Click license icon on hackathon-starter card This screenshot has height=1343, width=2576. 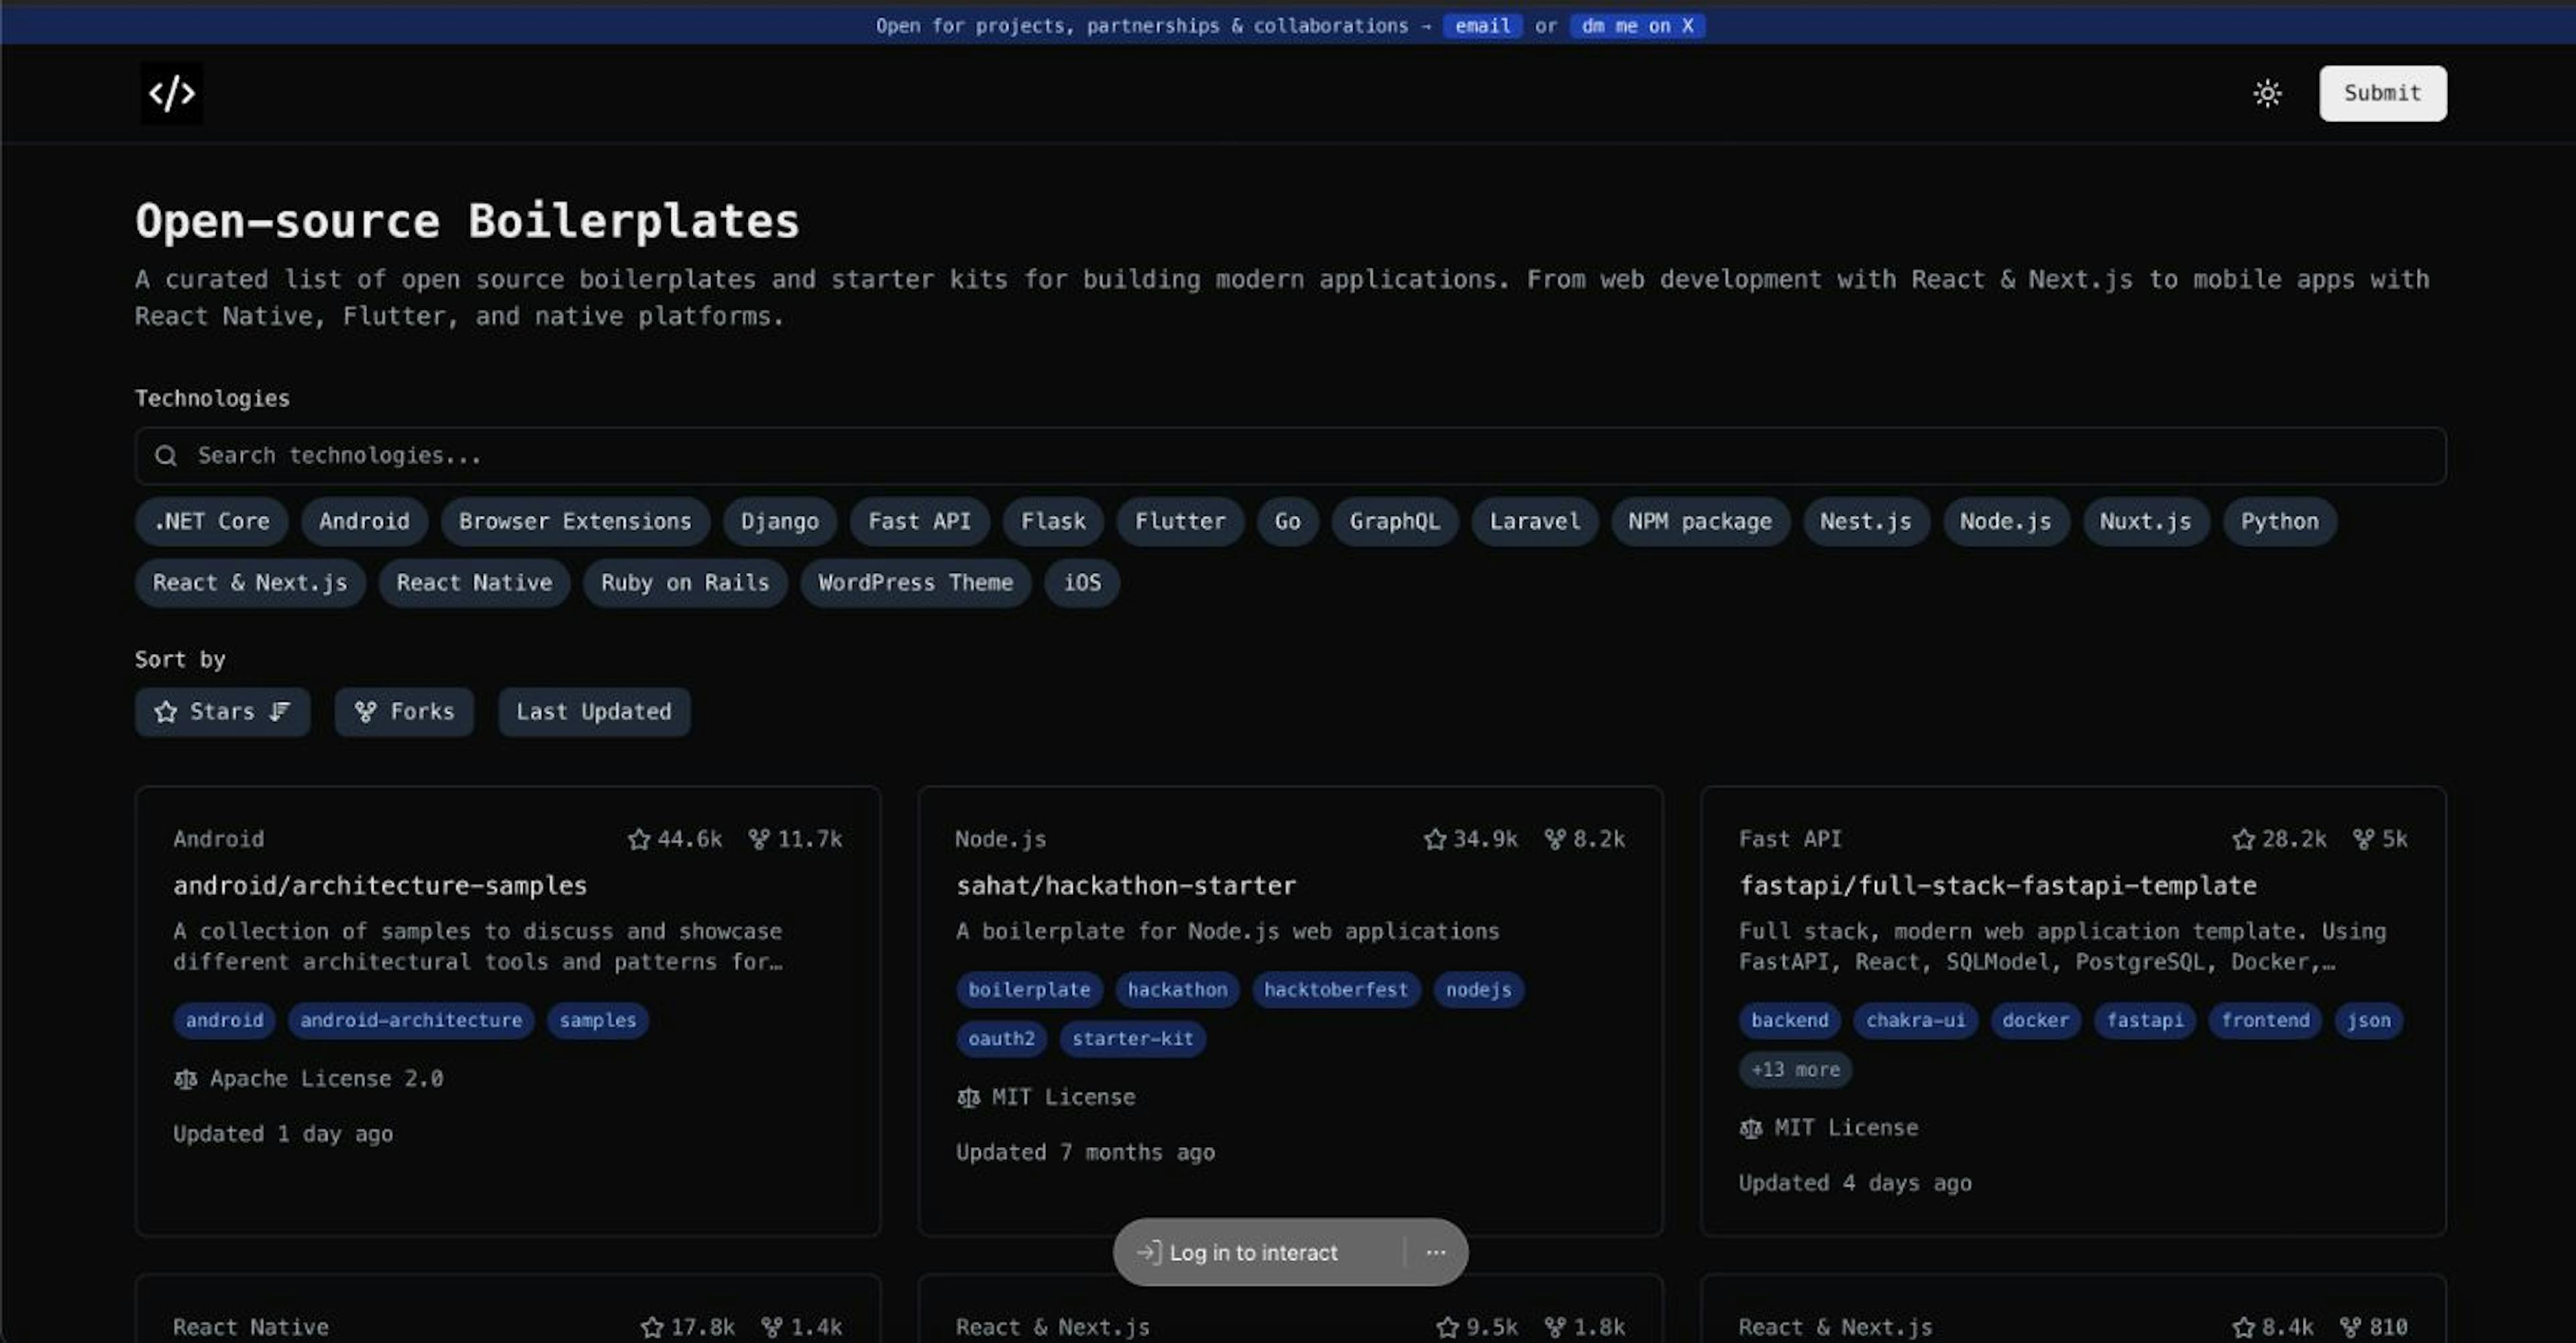click(968, 1098)
